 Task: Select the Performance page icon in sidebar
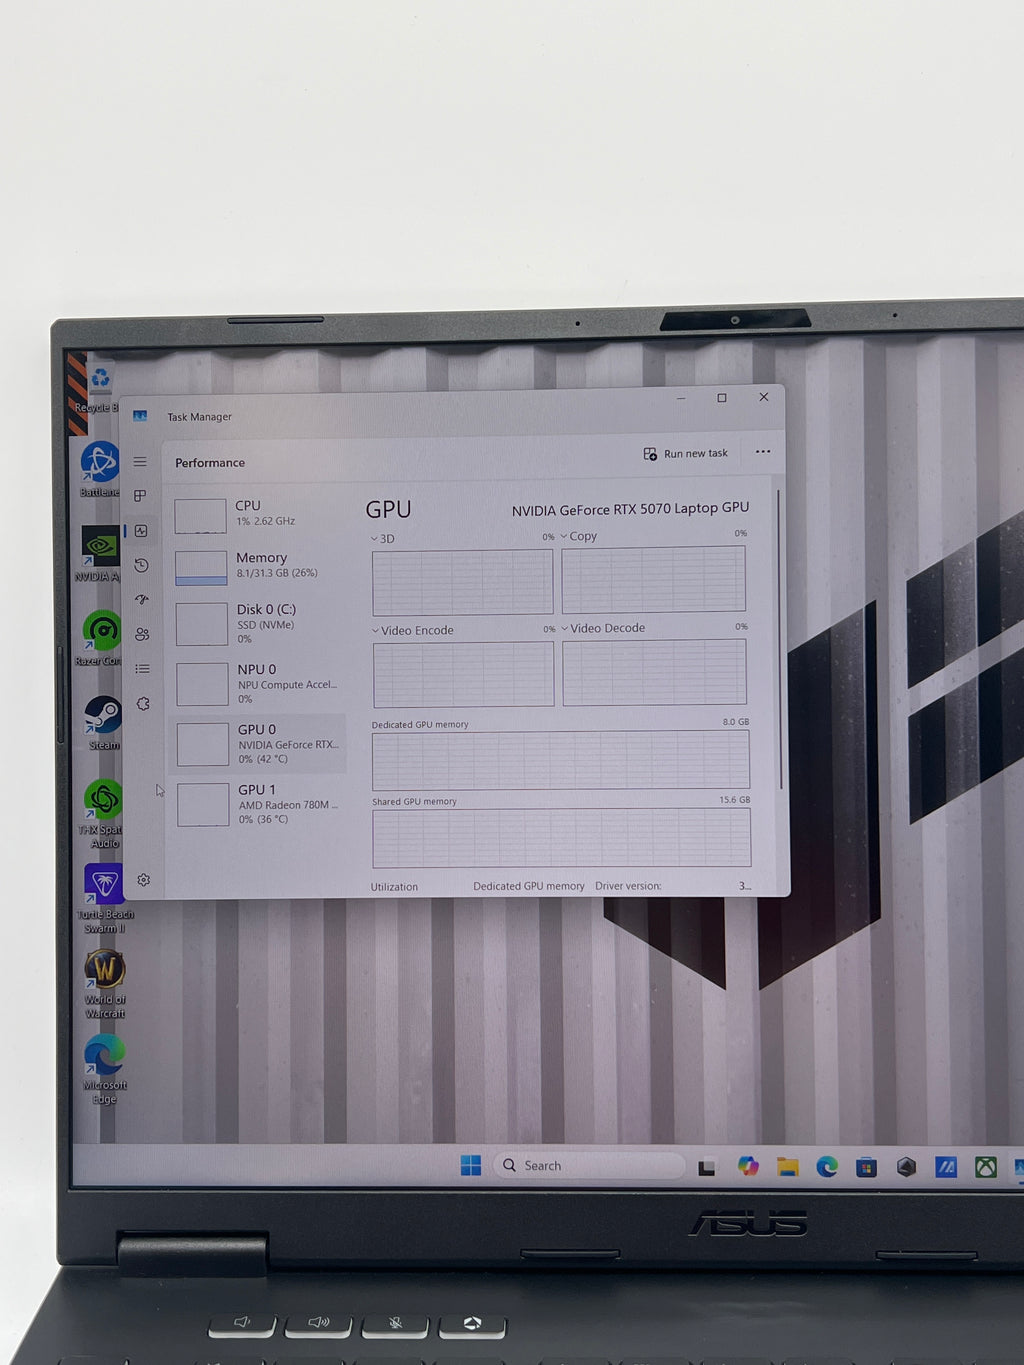(x=141, y=531)
